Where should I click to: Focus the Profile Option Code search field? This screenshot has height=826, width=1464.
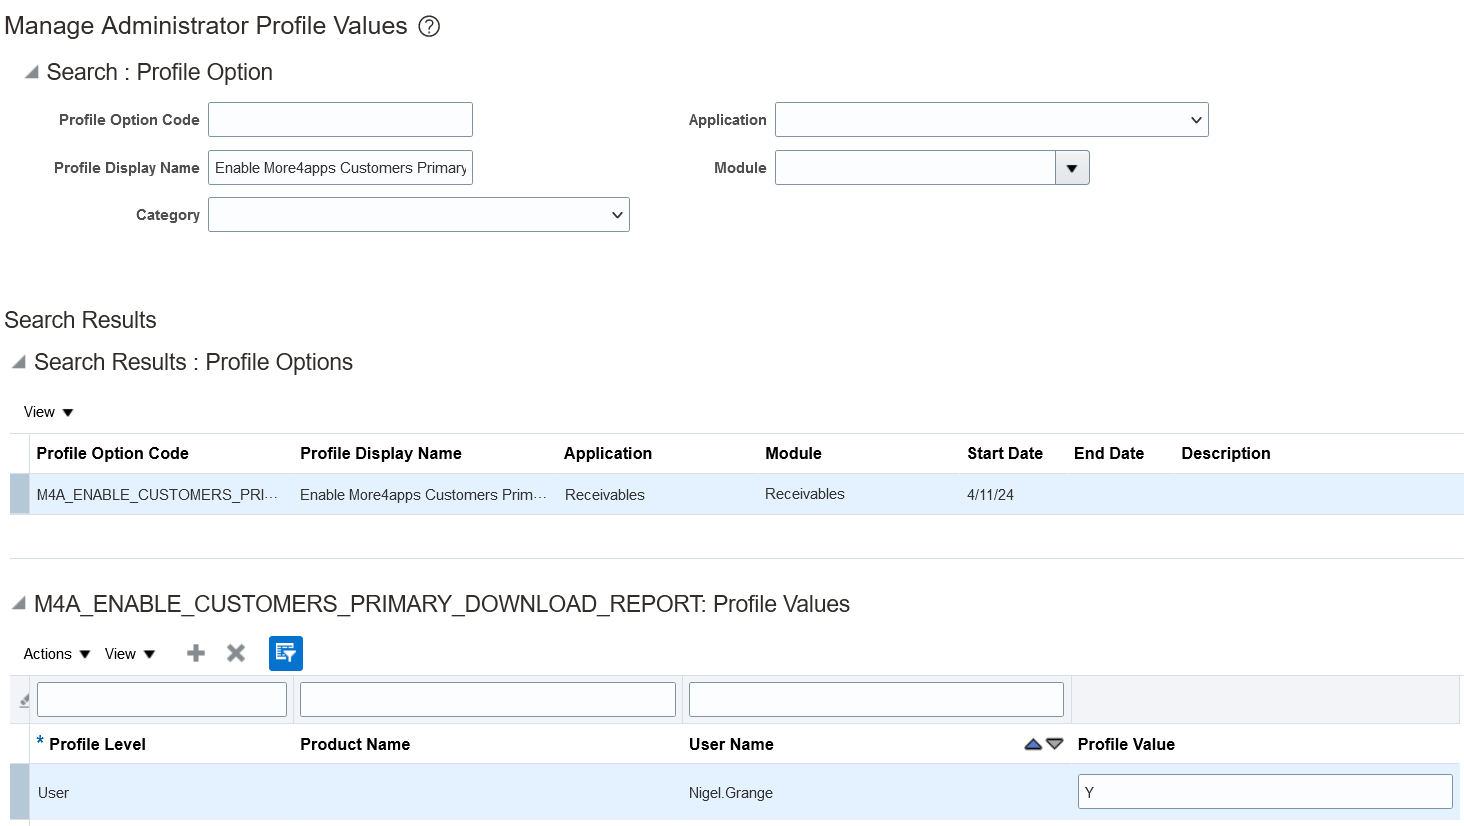[x=340, y=120]
